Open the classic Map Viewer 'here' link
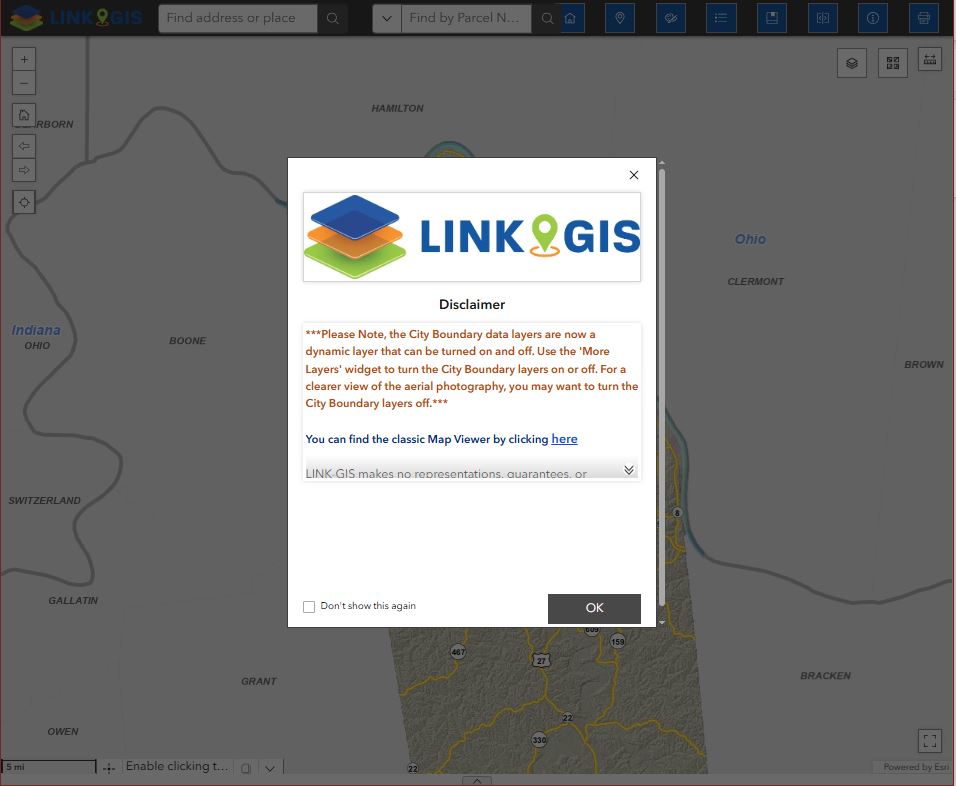Screen dimensions: 956x786 click(564, 439)
